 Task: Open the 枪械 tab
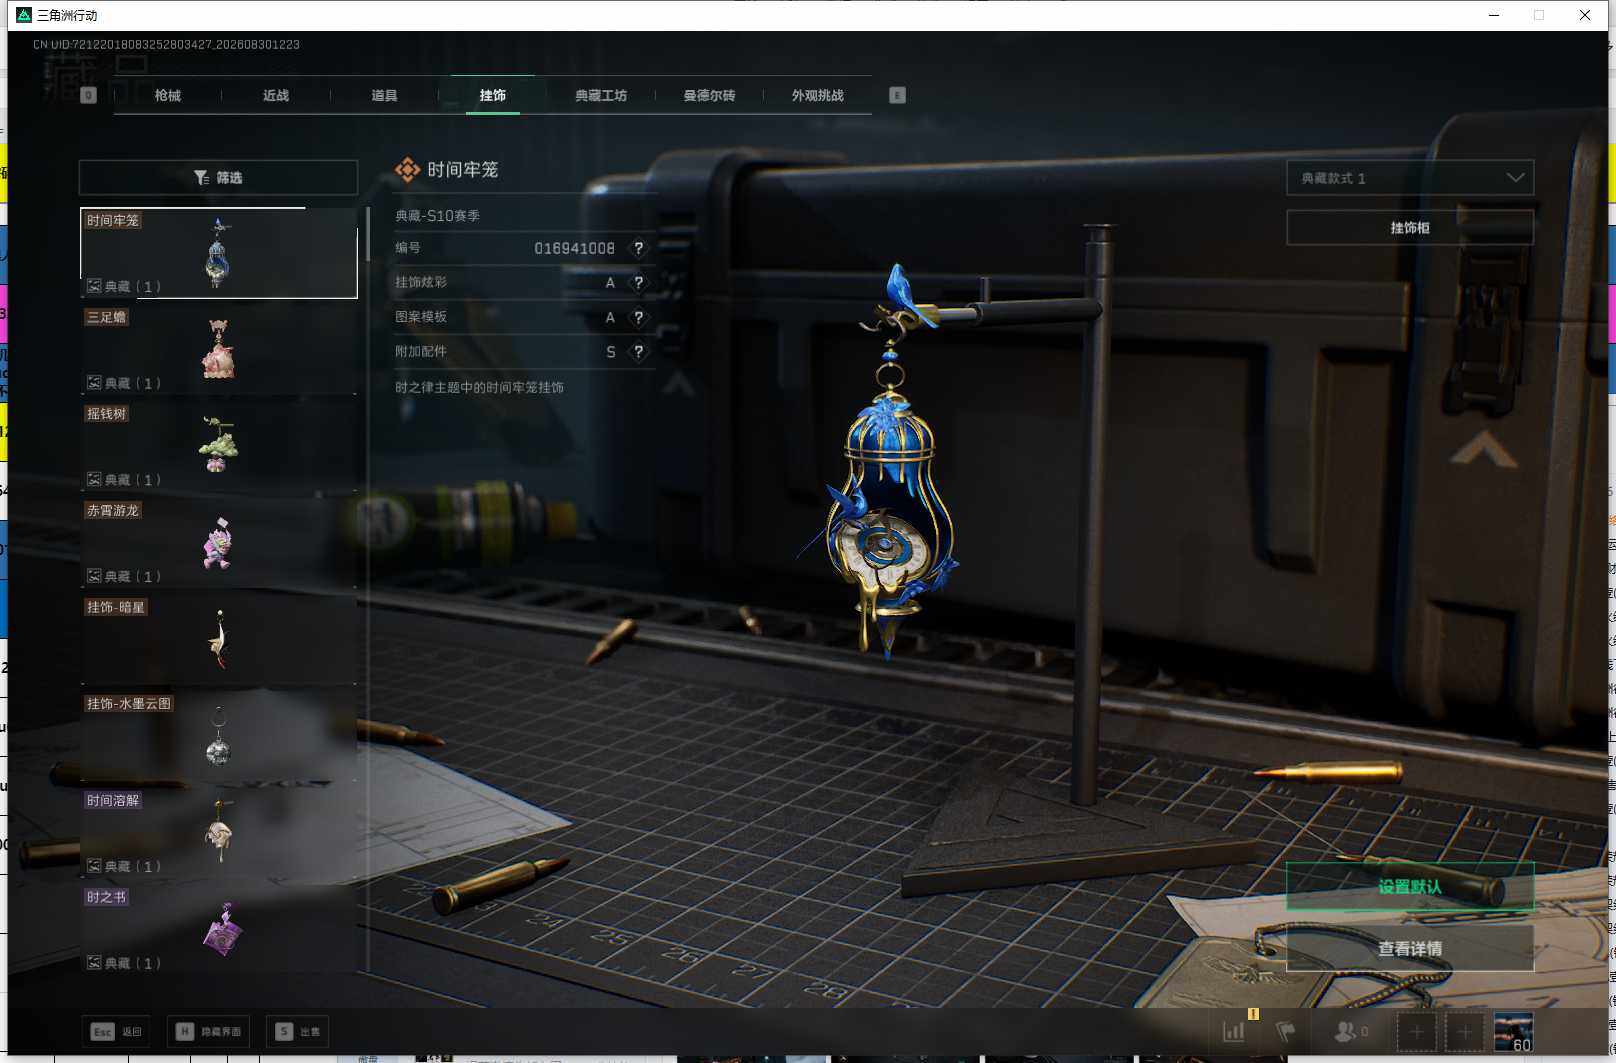[x=168, y=95]
